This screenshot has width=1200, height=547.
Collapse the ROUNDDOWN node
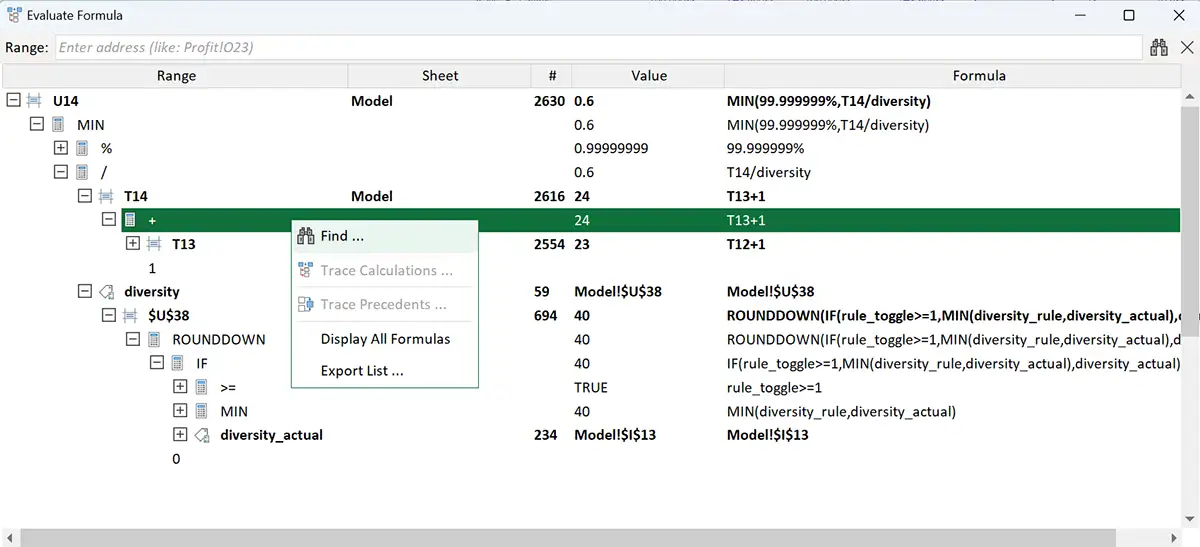point(132,339)
